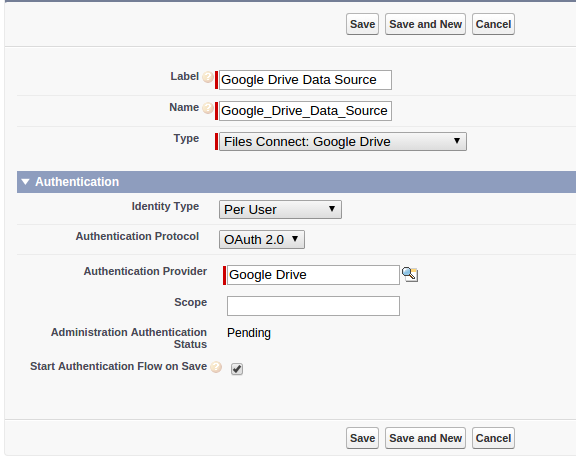Collapse the Authentication section triangle
This screenshot has height=457, width=576.
25,182
